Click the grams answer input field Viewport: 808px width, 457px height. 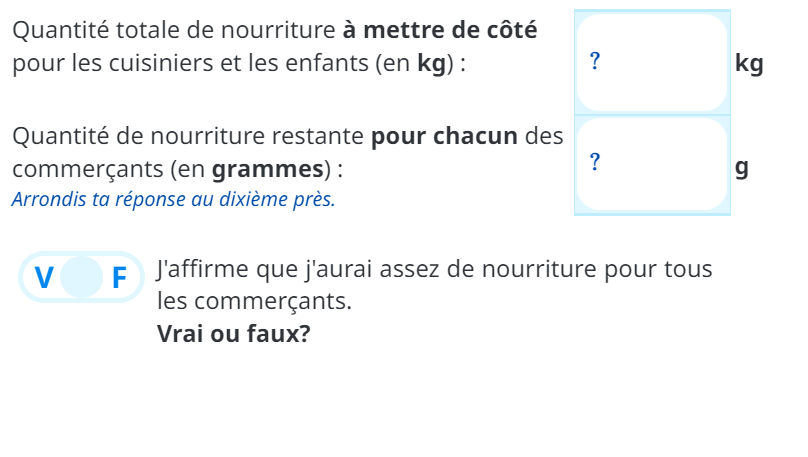(x=652, y=164)
